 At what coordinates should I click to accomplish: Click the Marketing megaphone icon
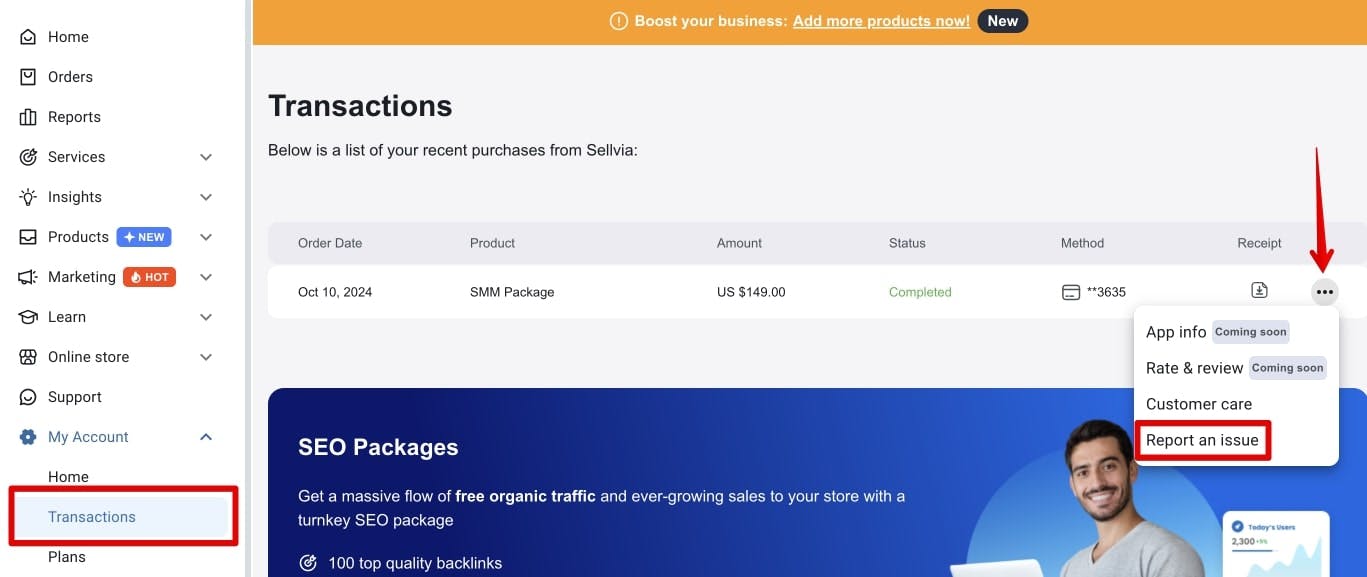point(28,277)
